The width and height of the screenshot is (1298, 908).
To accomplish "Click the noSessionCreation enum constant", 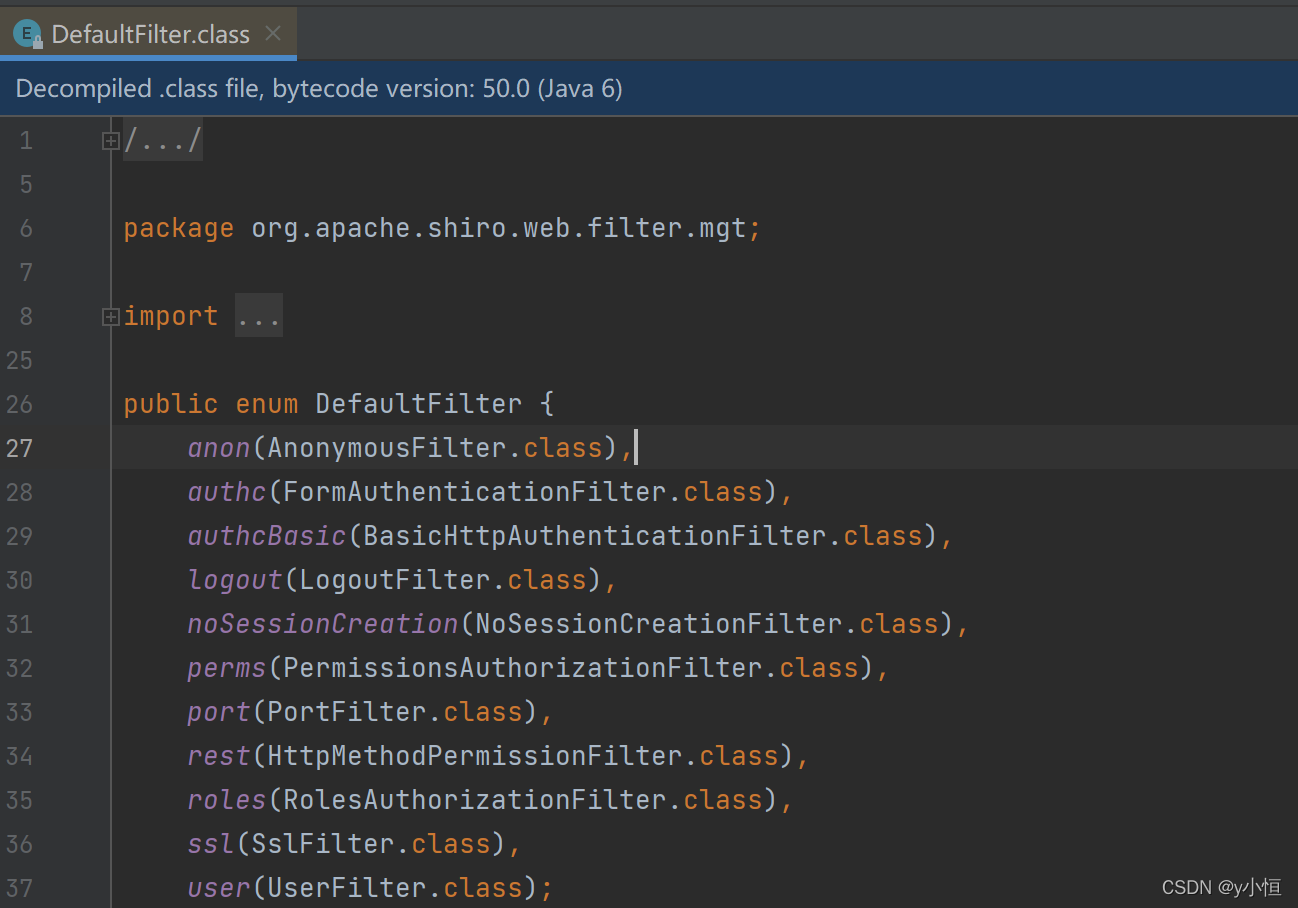I will (x=323, y=624).
